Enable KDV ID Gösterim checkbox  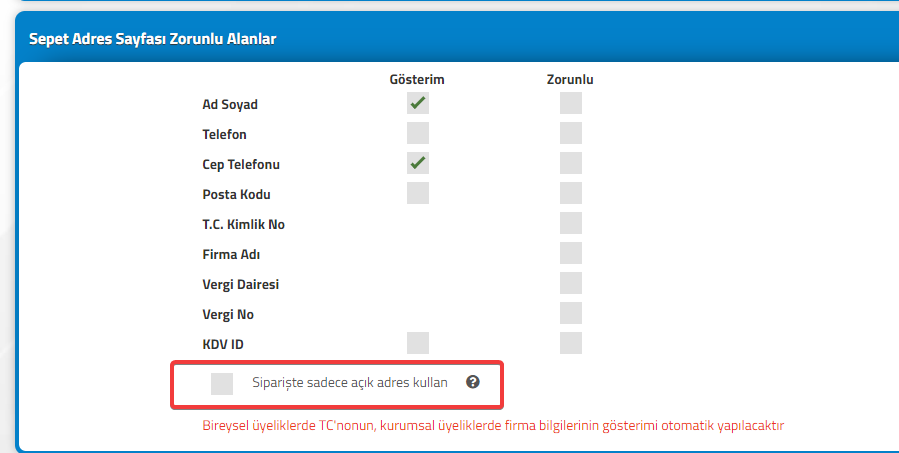point(418,343)
